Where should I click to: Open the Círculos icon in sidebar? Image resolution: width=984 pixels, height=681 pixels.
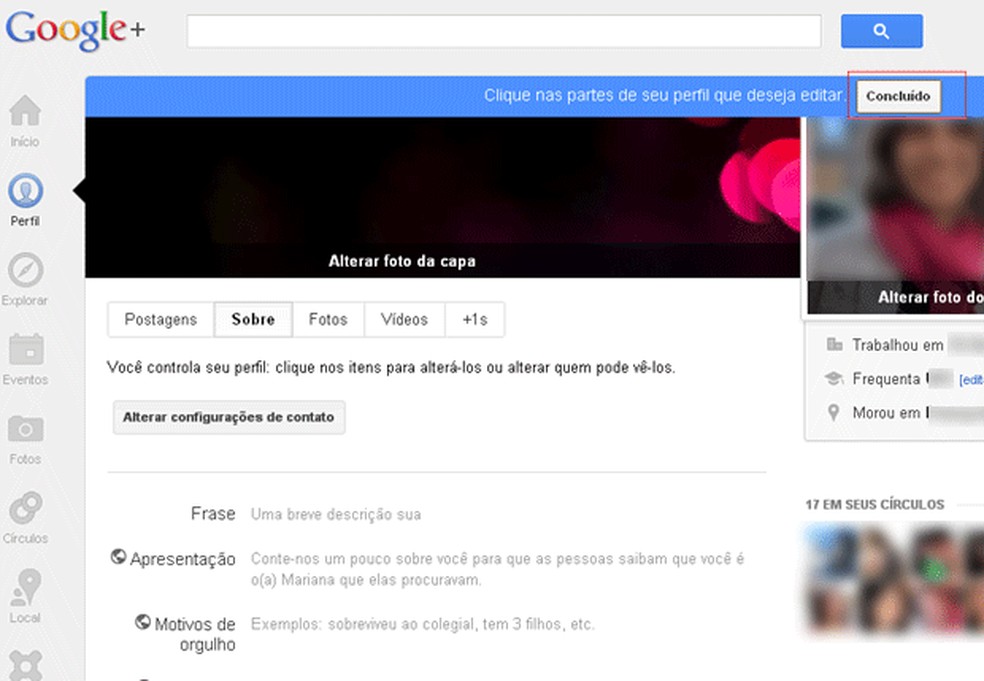(x=25, y=508)
